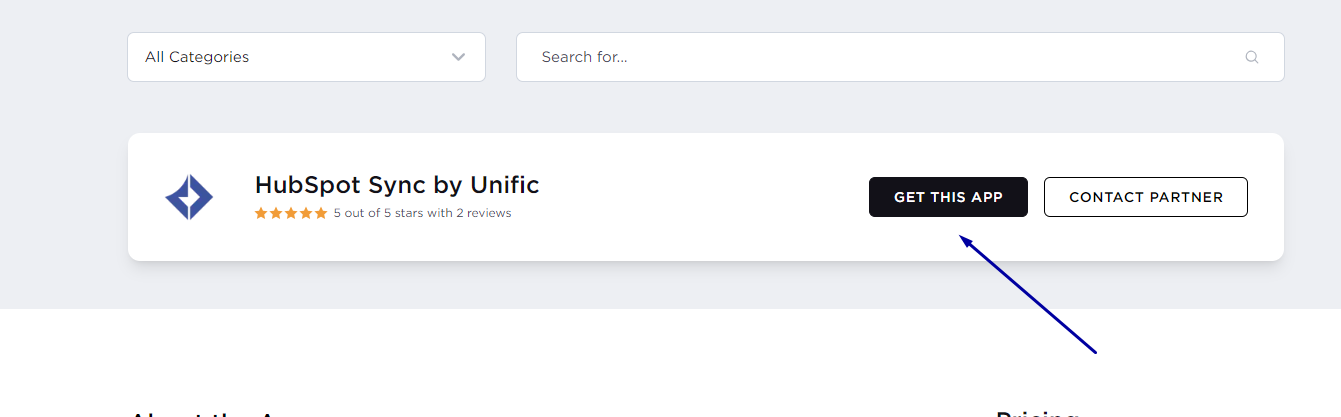Open the '5 out of 5 stars' reviews text

pyautogui.click(x=422, y=213)
